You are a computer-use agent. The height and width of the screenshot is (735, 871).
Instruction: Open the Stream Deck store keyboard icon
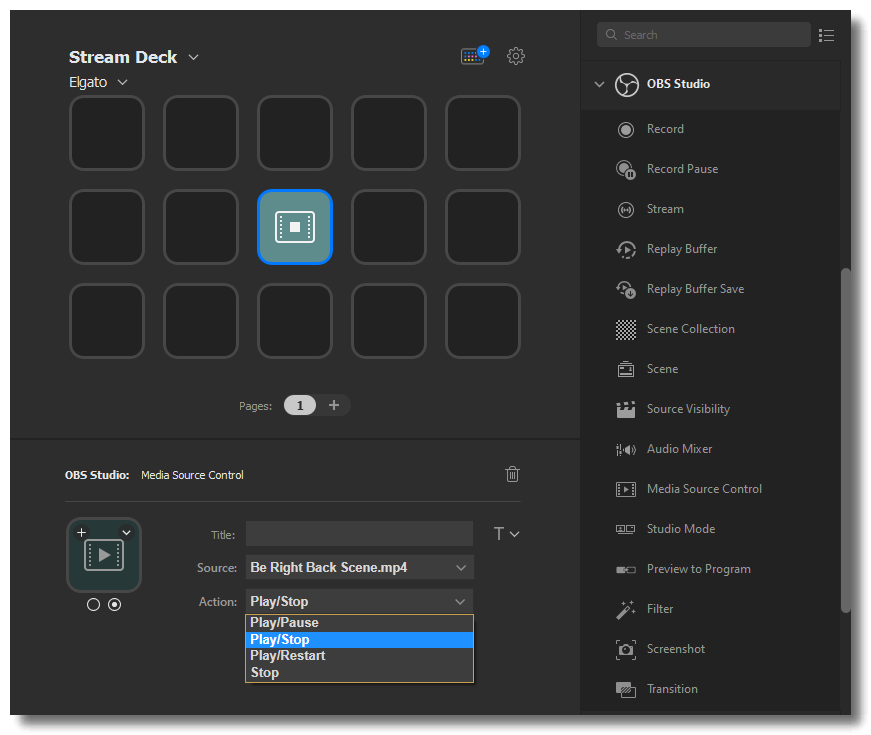474,56
